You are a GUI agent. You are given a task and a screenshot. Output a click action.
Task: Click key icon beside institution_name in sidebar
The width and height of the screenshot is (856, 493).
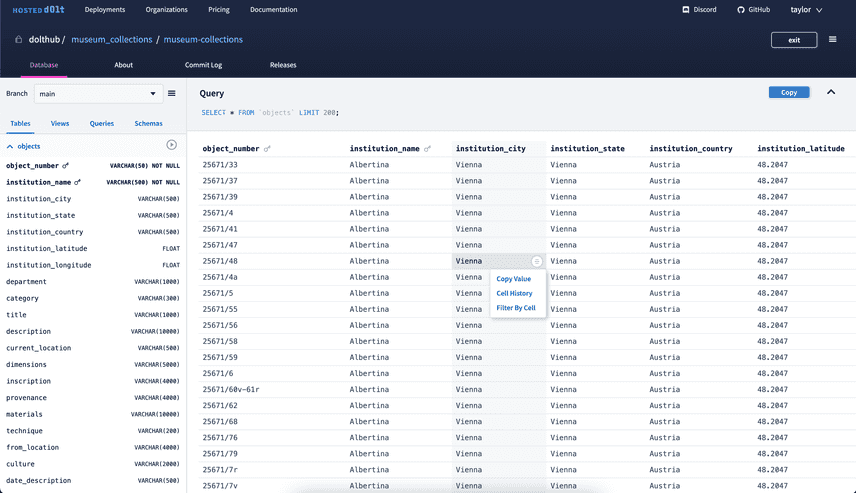[78, 182]
